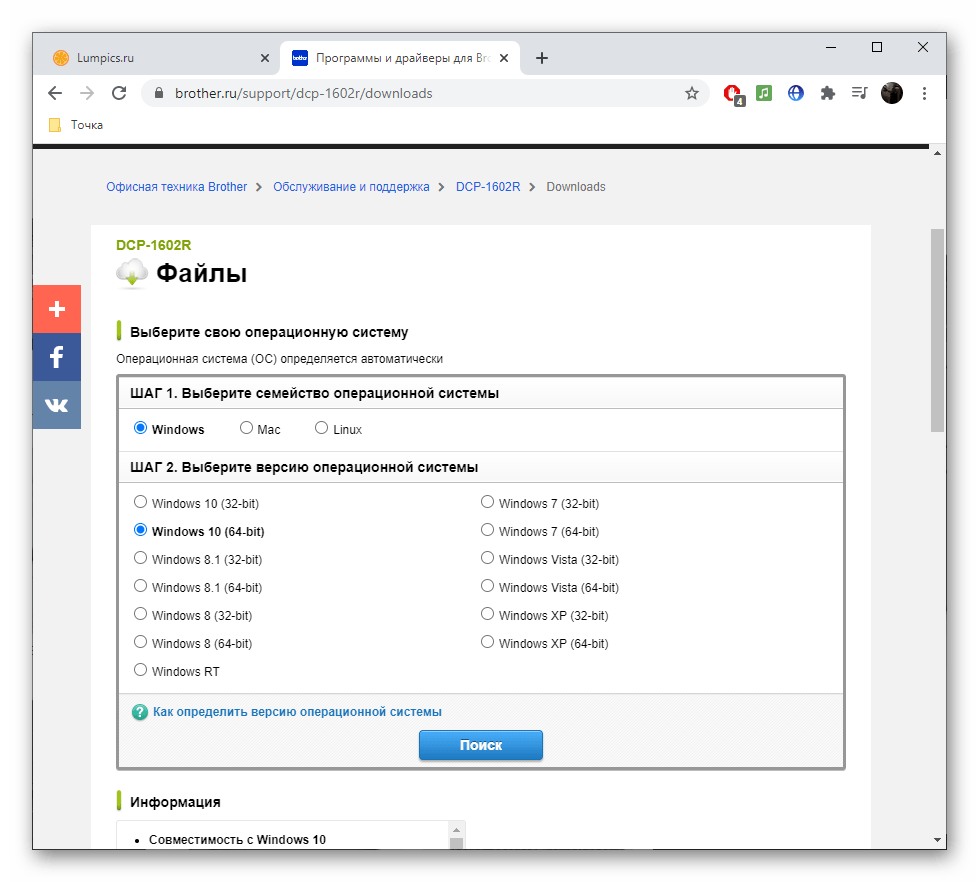The width and height of the screenshot is (979, 882).
Task: Go back with the browser back arrow
Action: click(x=55, y=93)
